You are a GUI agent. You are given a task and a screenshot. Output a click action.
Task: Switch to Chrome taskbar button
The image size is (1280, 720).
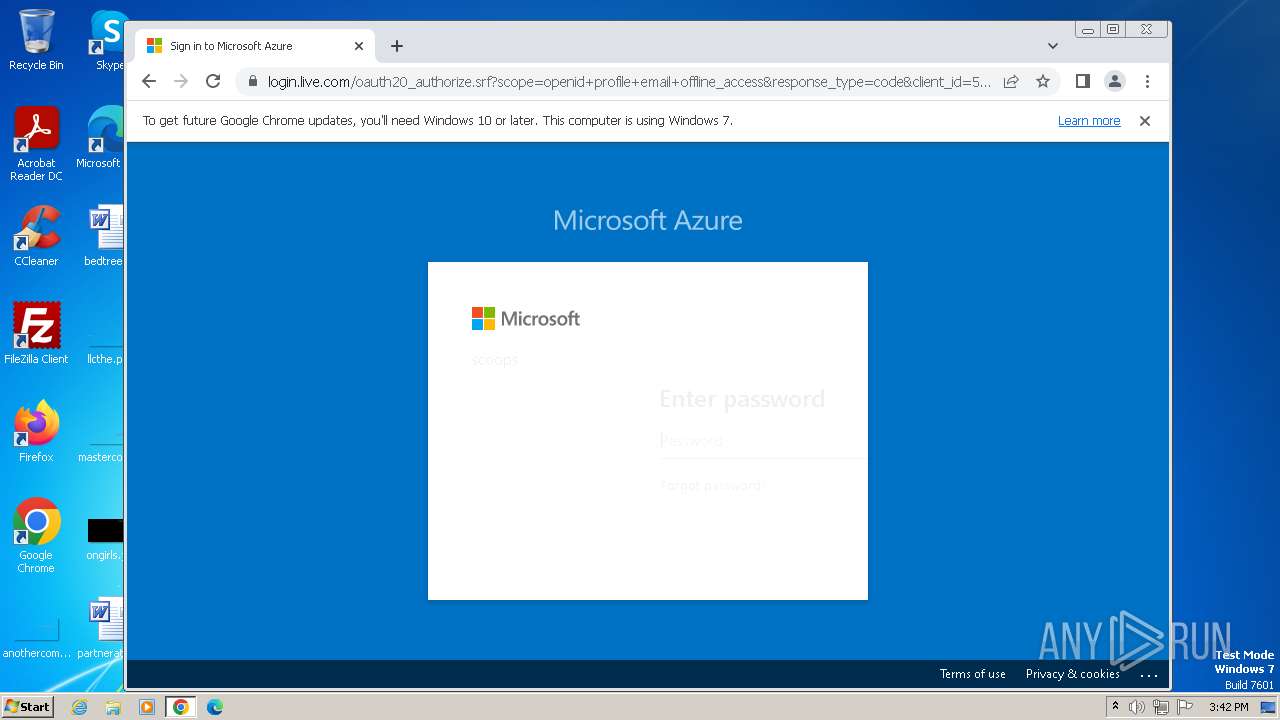(x=180, y=707)
